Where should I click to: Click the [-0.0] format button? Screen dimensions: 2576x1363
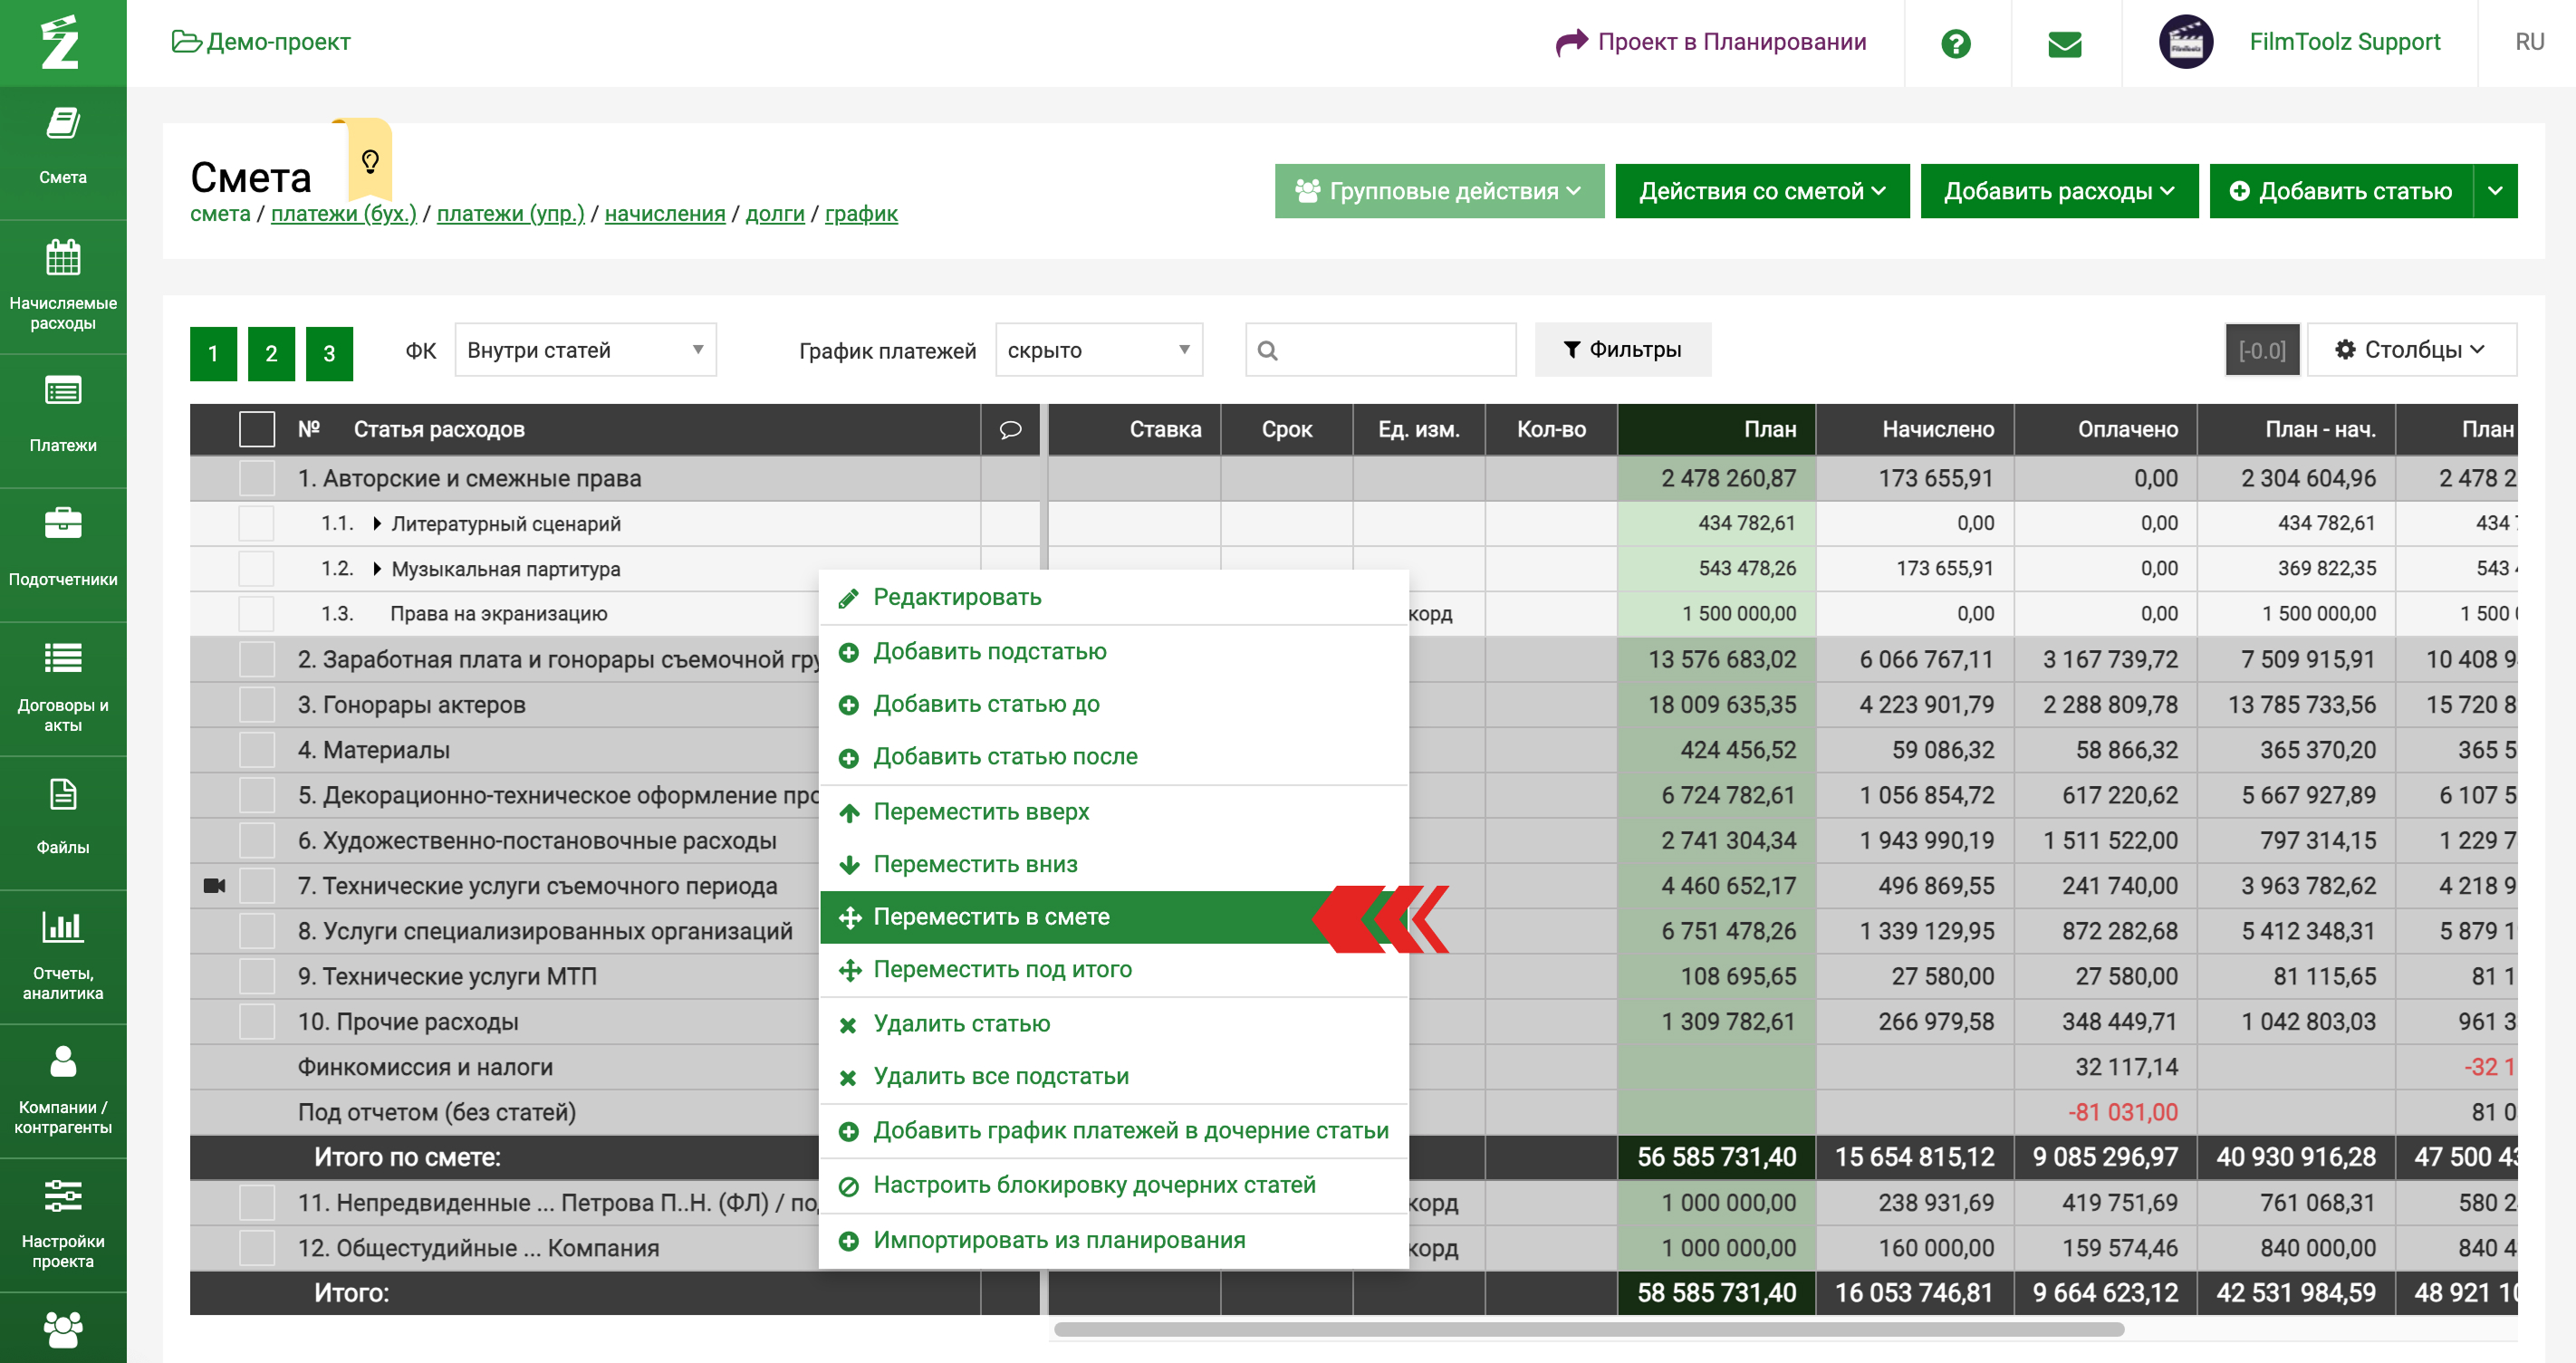[2262, 350]
